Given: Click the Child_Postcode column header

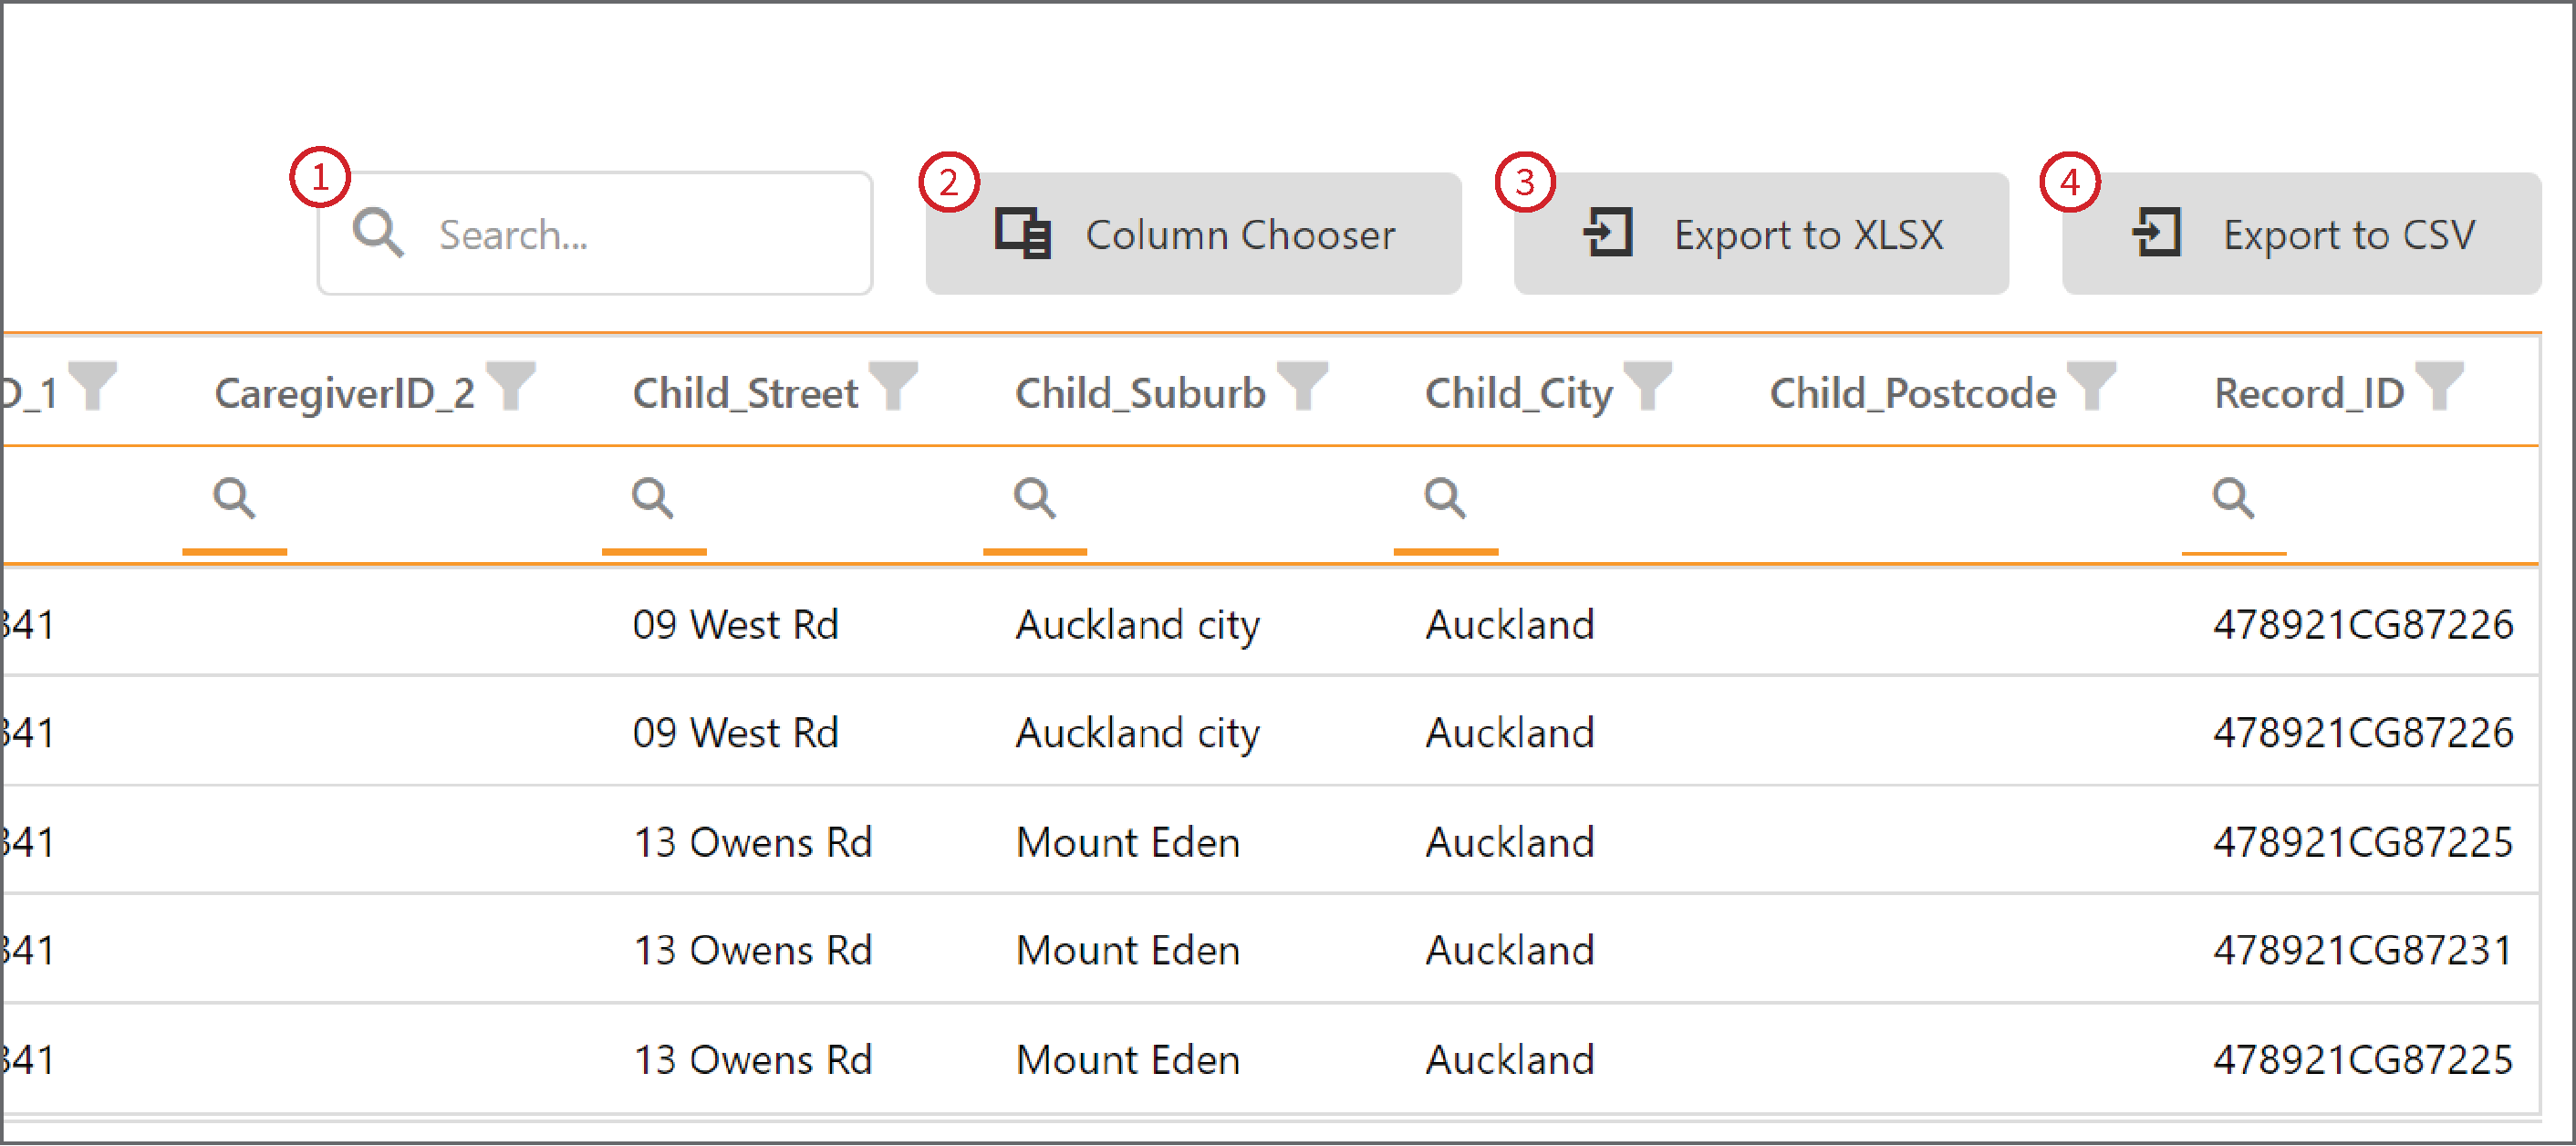Looking at the screenshot, I should tap(1913, 393).
